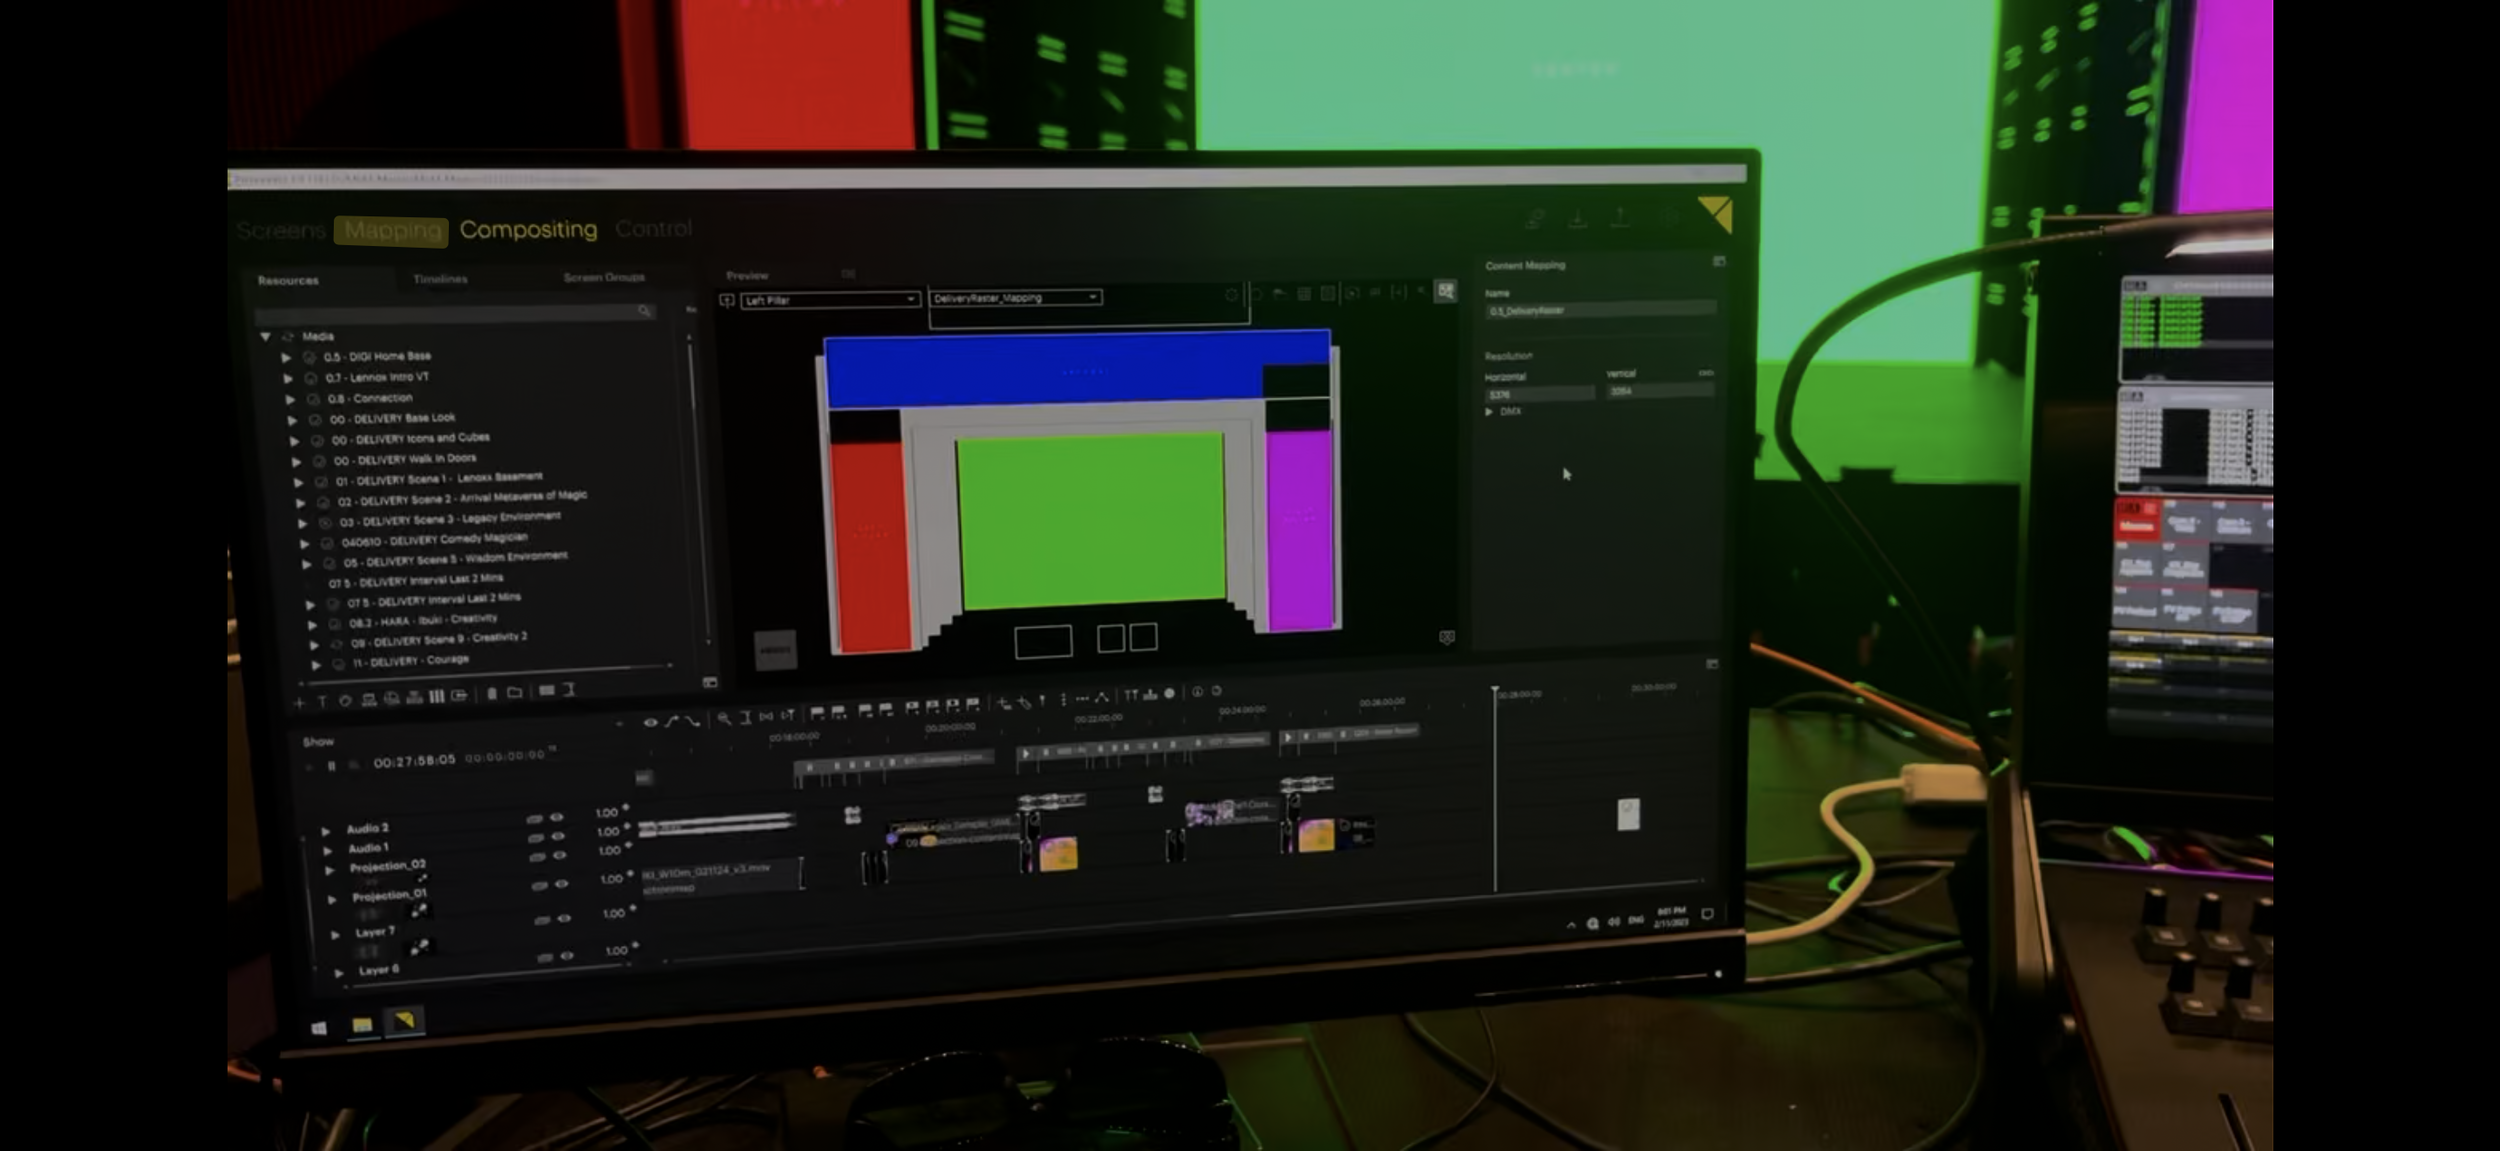Open the Screen Groups panel tab

(604, 276)
